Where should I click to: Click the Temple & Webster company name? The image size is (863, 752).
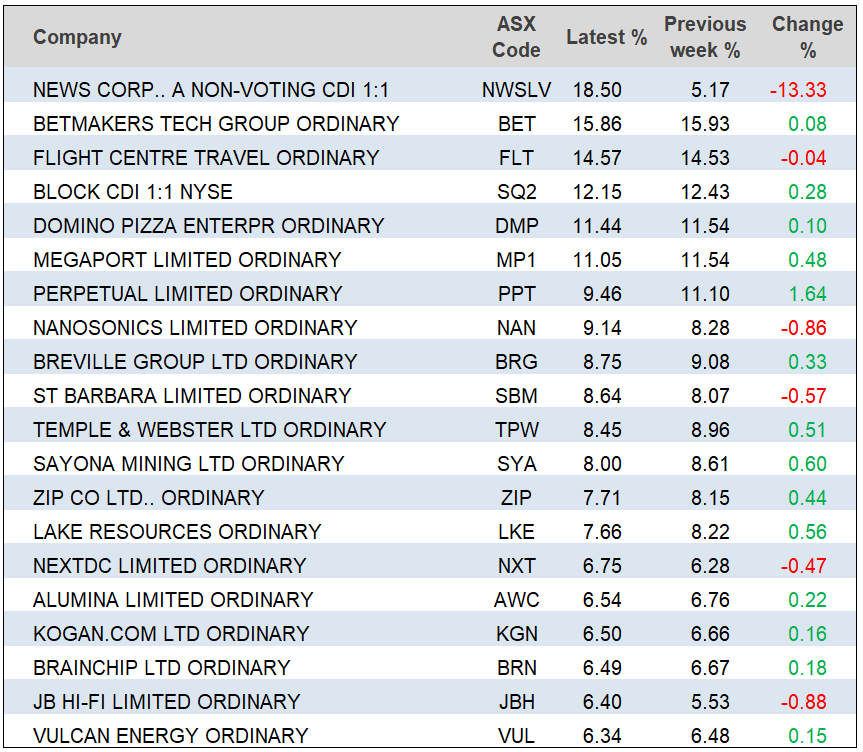point(209,430)
